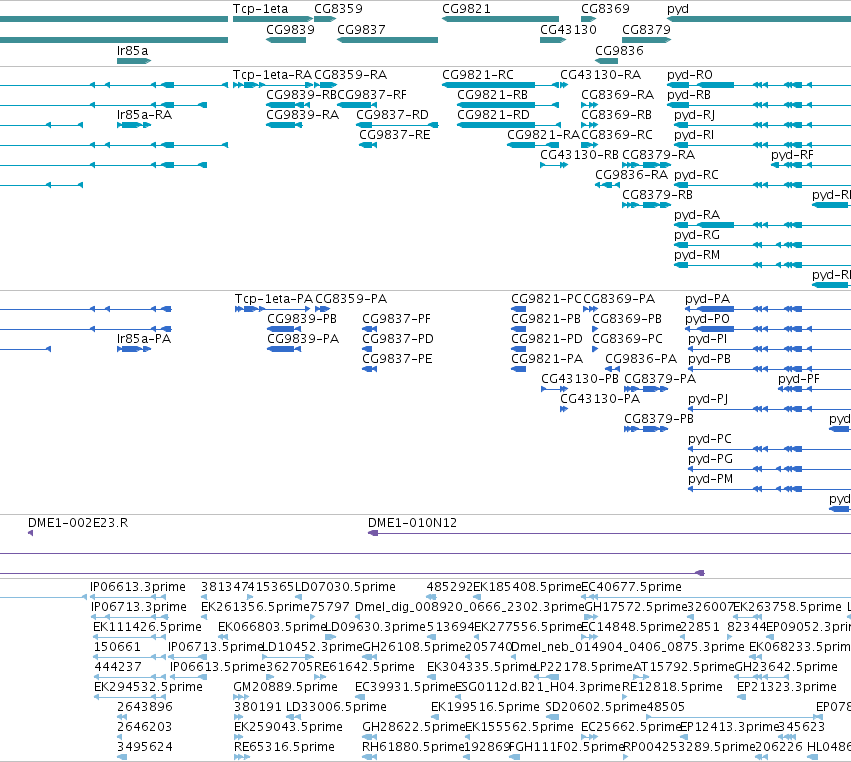Click the CG9837-RF transcript label
This screenshot has width=851, height=762.
tap(372, 95)
